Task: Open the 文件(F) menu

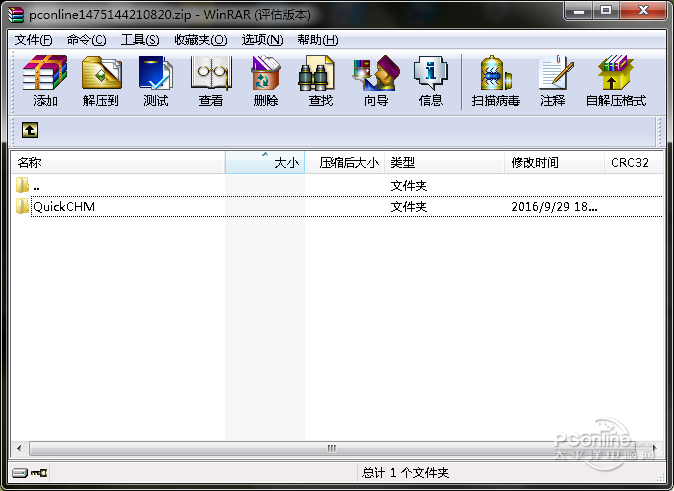Action: tap(34, 40)
